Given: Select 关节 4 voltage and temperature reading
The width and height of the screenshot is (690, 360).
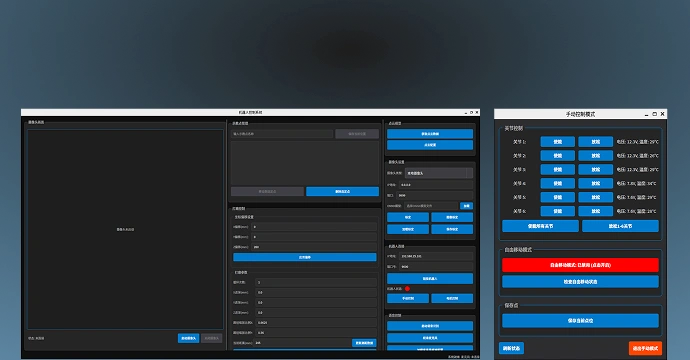Looking at the screenshot, I should click(636, 184).
